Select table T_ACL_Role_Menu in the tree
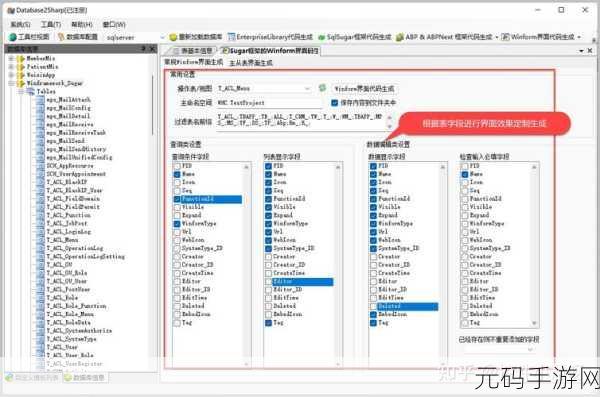This screenshot has width=600, height=397. (x=70, y=314)
